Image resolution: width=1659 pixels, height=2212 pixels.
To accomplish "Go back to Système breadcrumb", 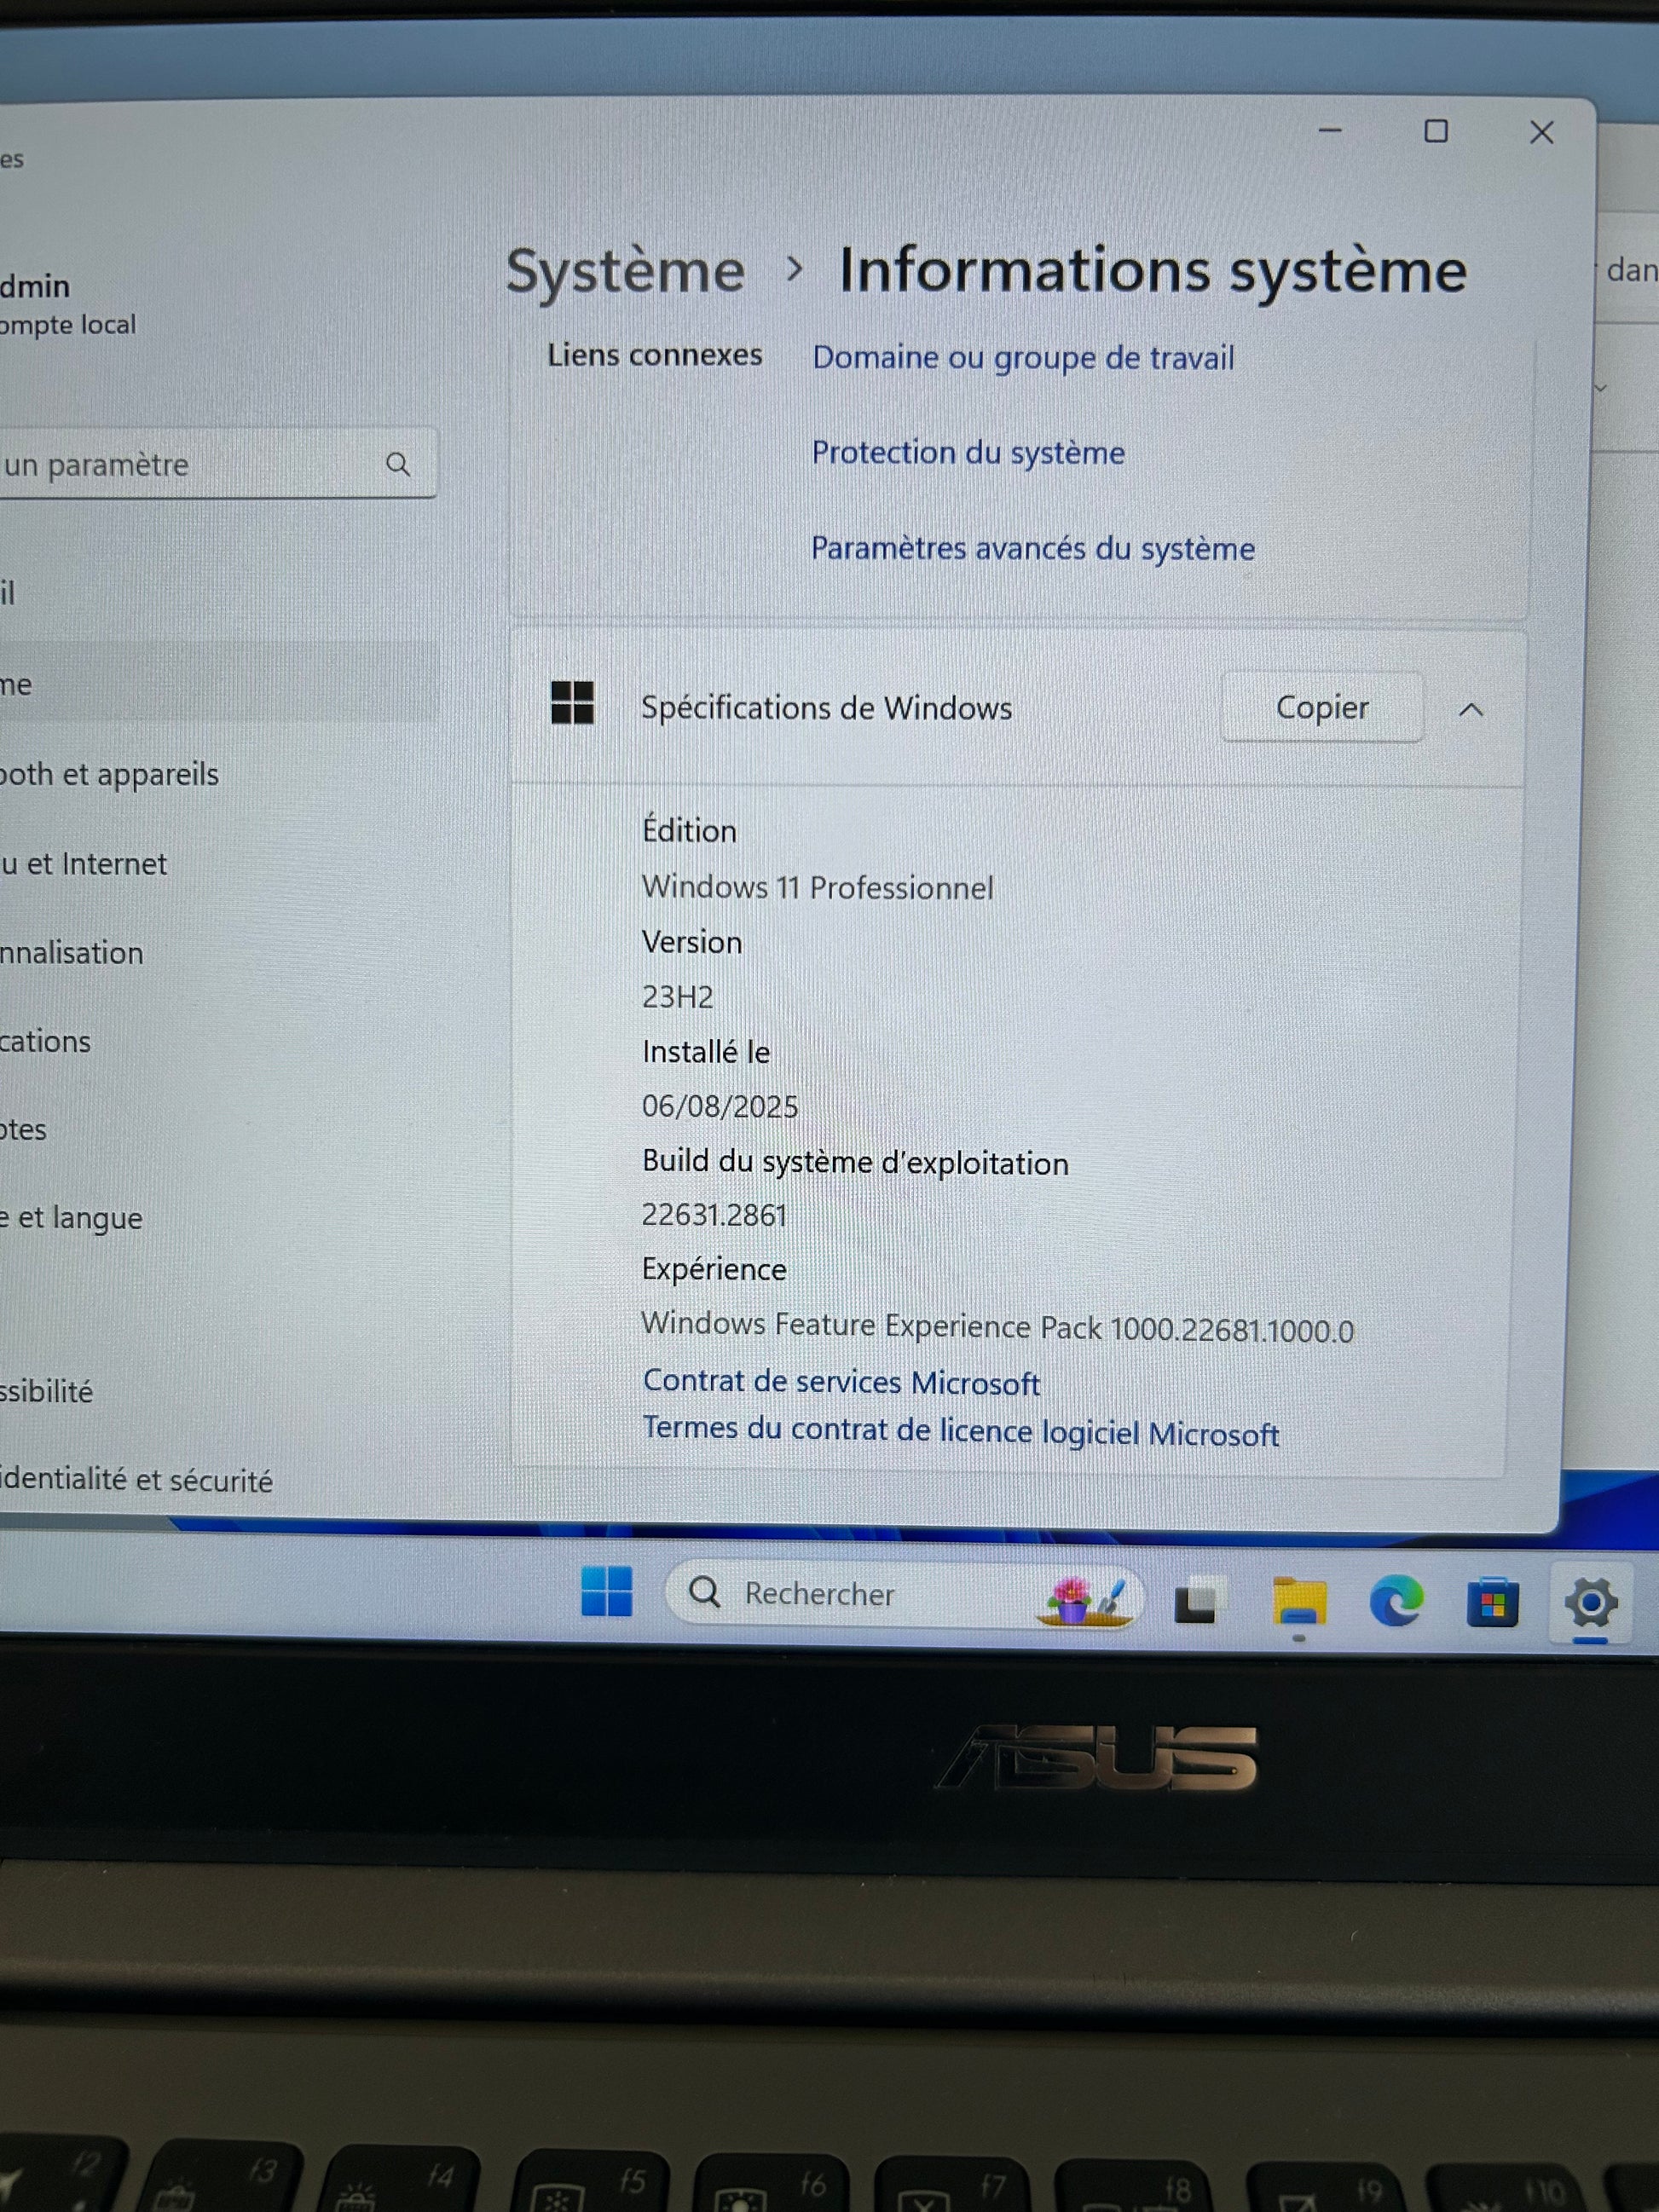I will [625, 271].
